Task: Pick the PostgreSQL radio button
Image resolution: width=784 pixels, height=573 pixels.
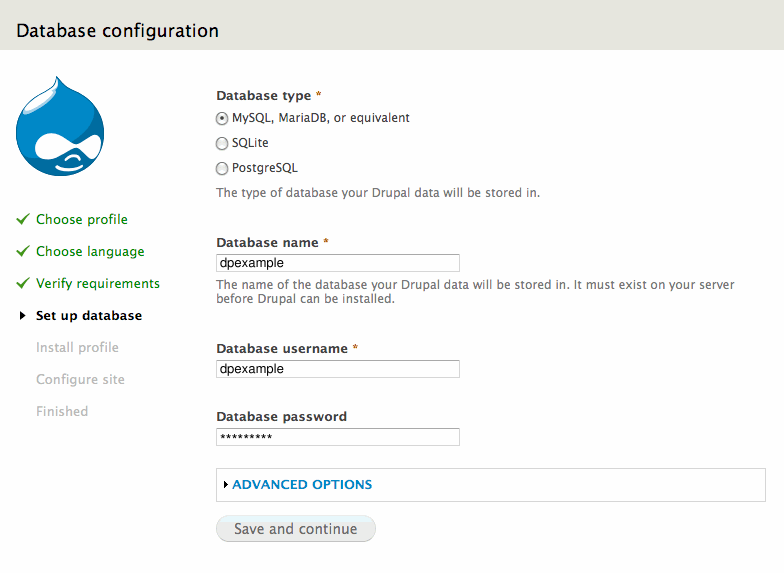Action: [x=222, y=168]
